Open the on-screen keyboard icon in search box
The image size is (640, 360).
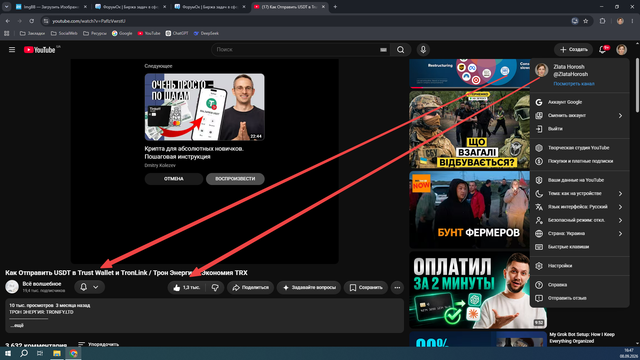click(x=383, y=50)
